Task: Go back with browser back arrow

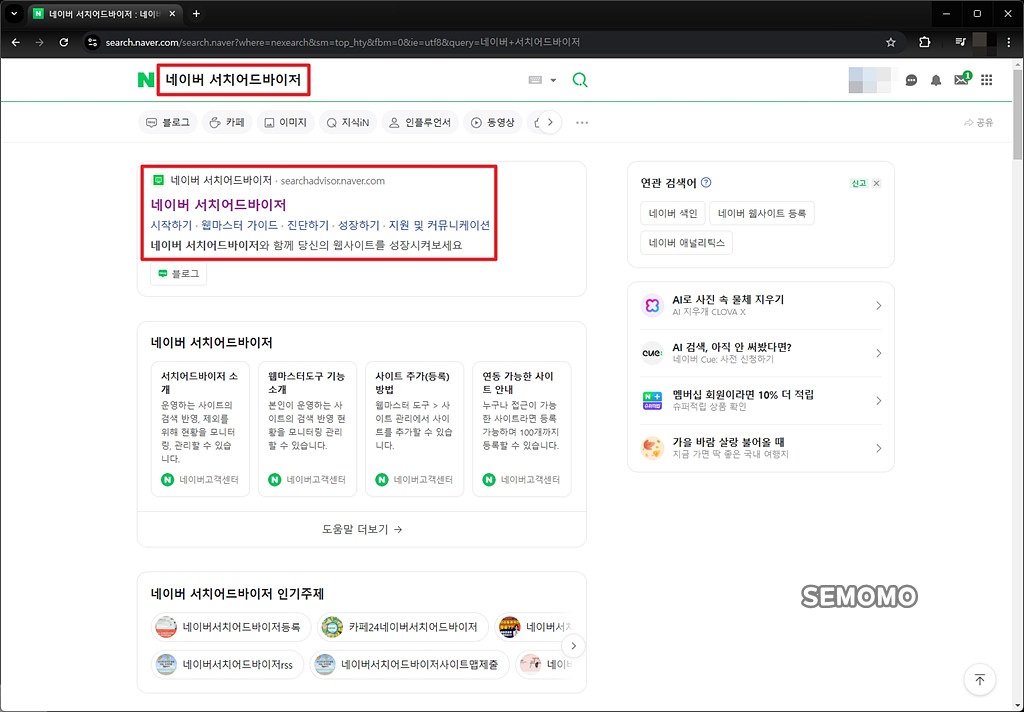Action: click(x=16, y=42)
